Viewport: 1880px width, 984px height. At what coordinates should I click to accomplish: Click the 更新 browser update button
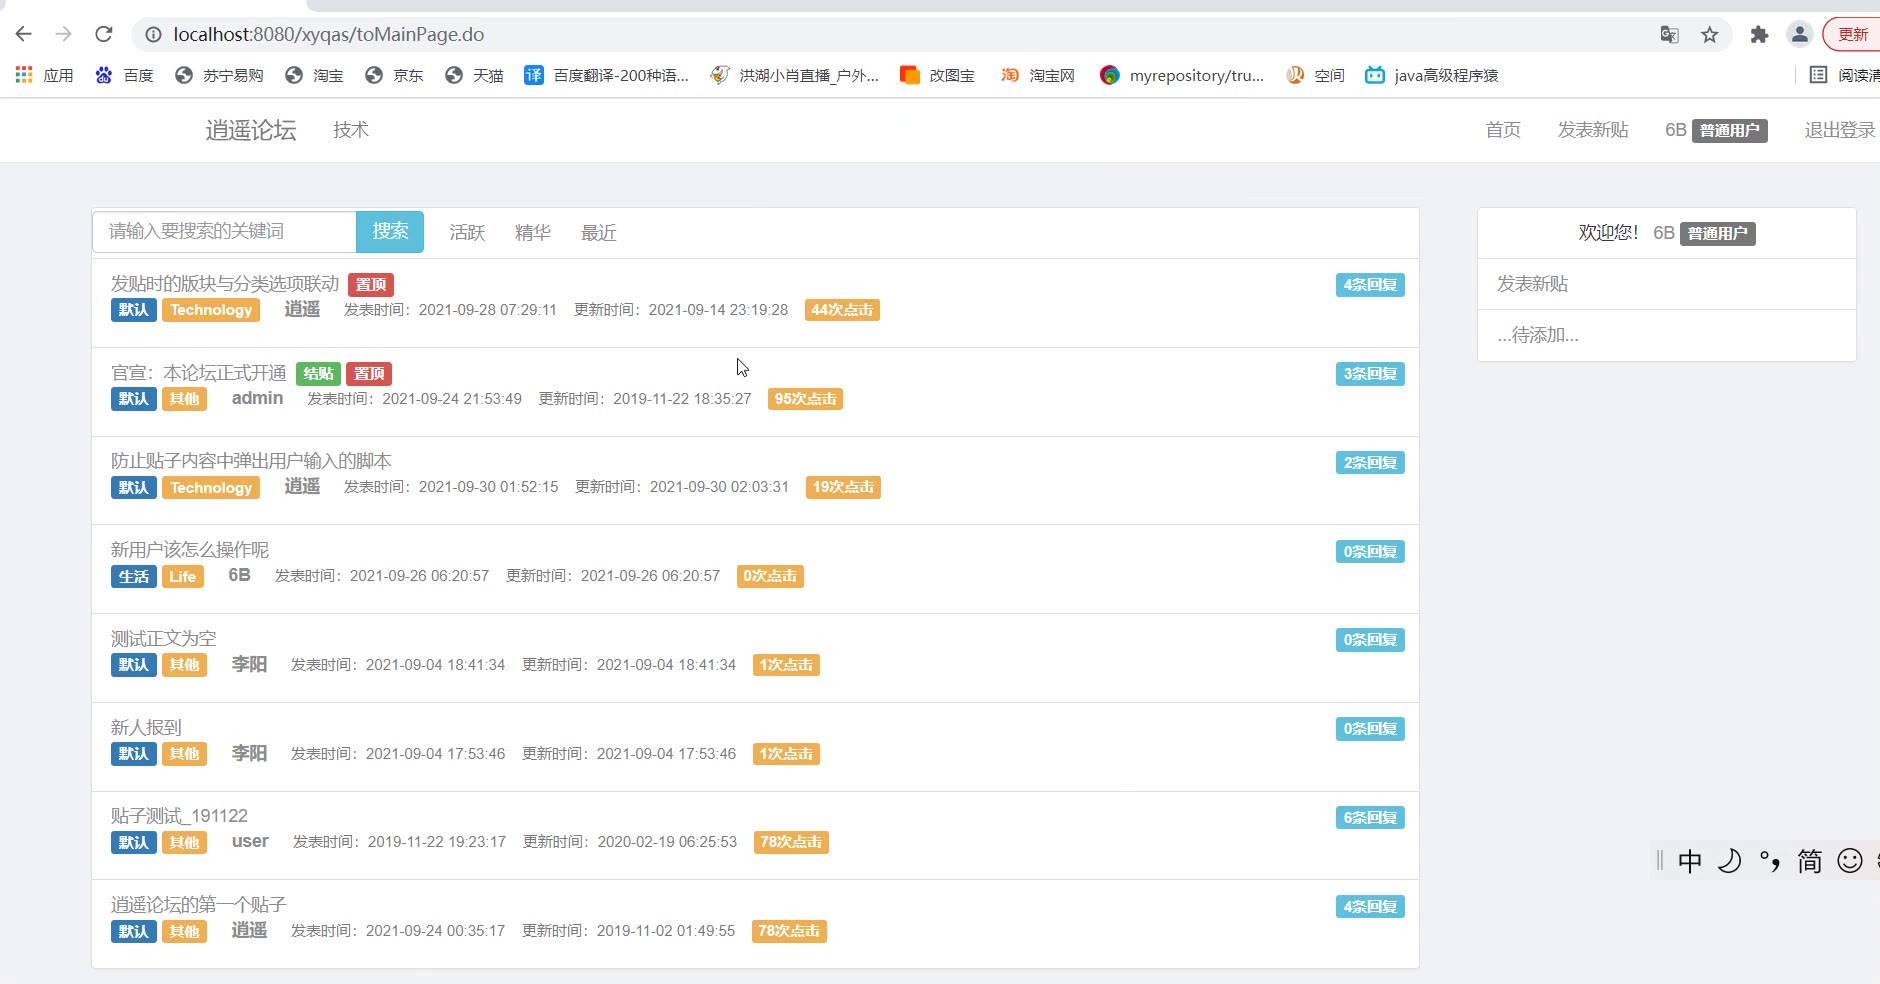1852,35
